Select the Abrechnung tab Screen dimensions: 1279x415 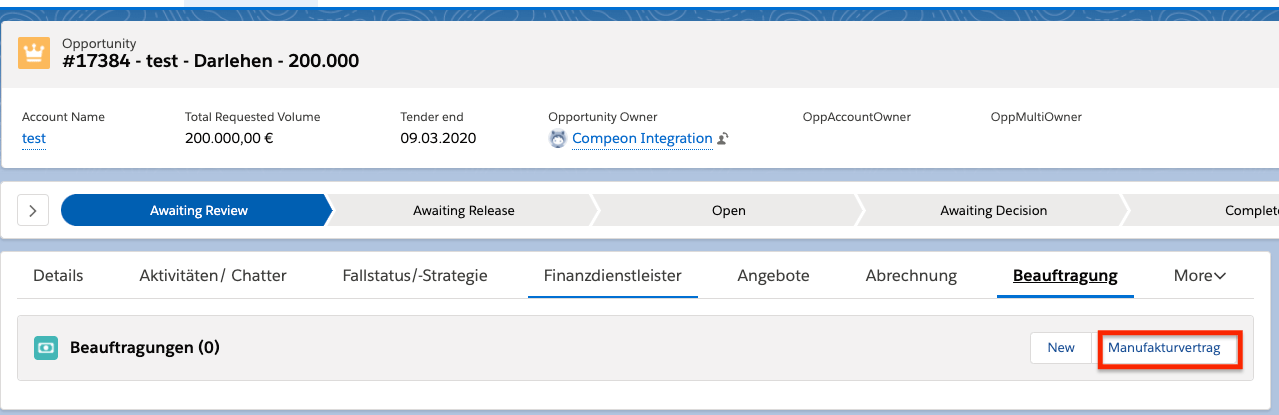(x=911, y=276)
